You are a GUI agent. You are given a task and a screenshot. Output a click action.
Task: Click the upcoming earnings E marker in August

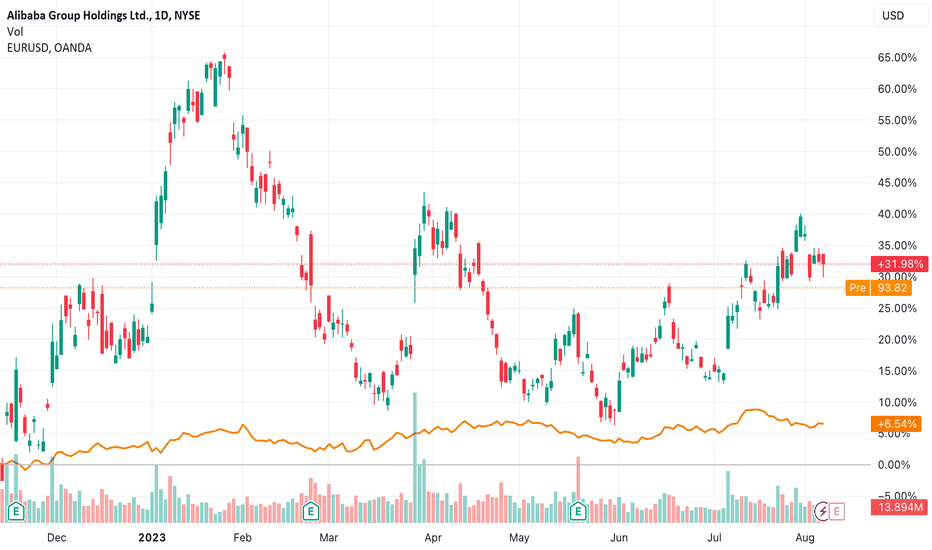tap(837, 511)
